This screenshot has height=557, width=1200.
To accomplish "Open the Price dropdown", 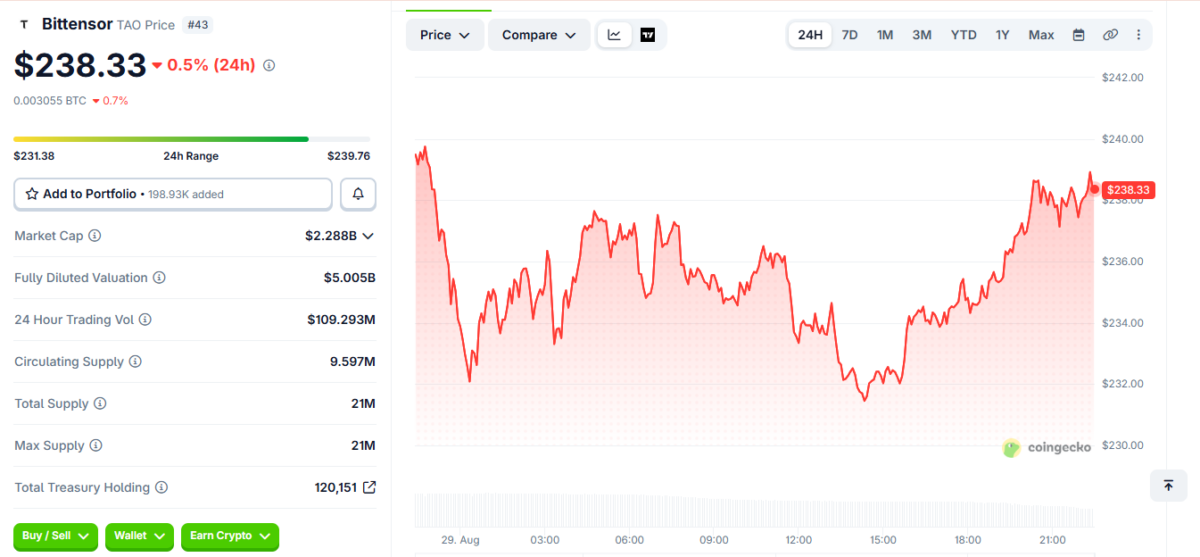I will (445, 35).
